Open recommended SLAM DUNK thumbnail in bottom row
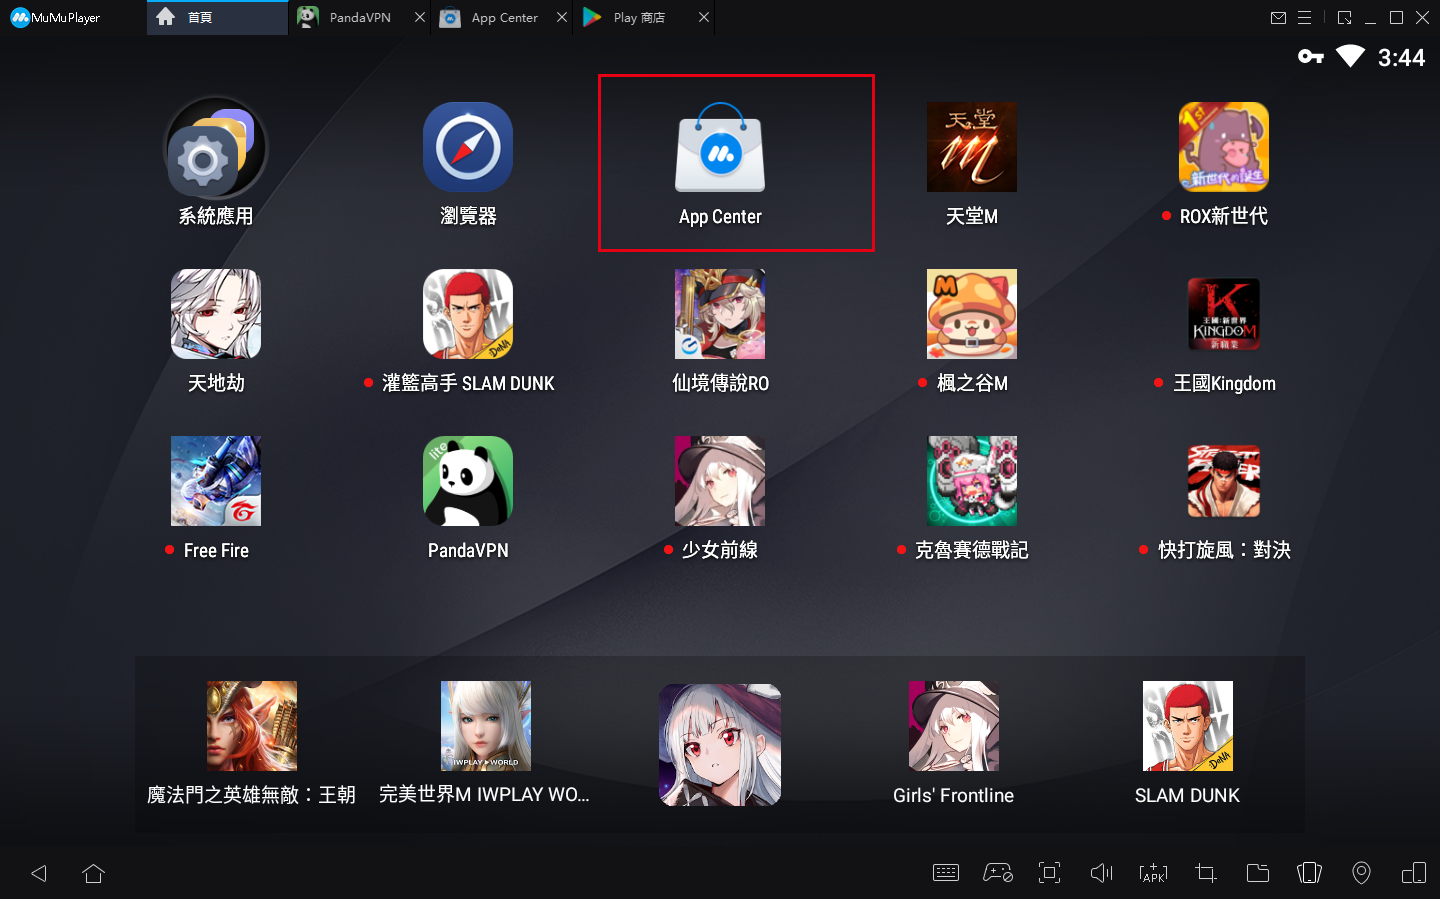Screen dimensions: 1440x899 [1188, 726]
